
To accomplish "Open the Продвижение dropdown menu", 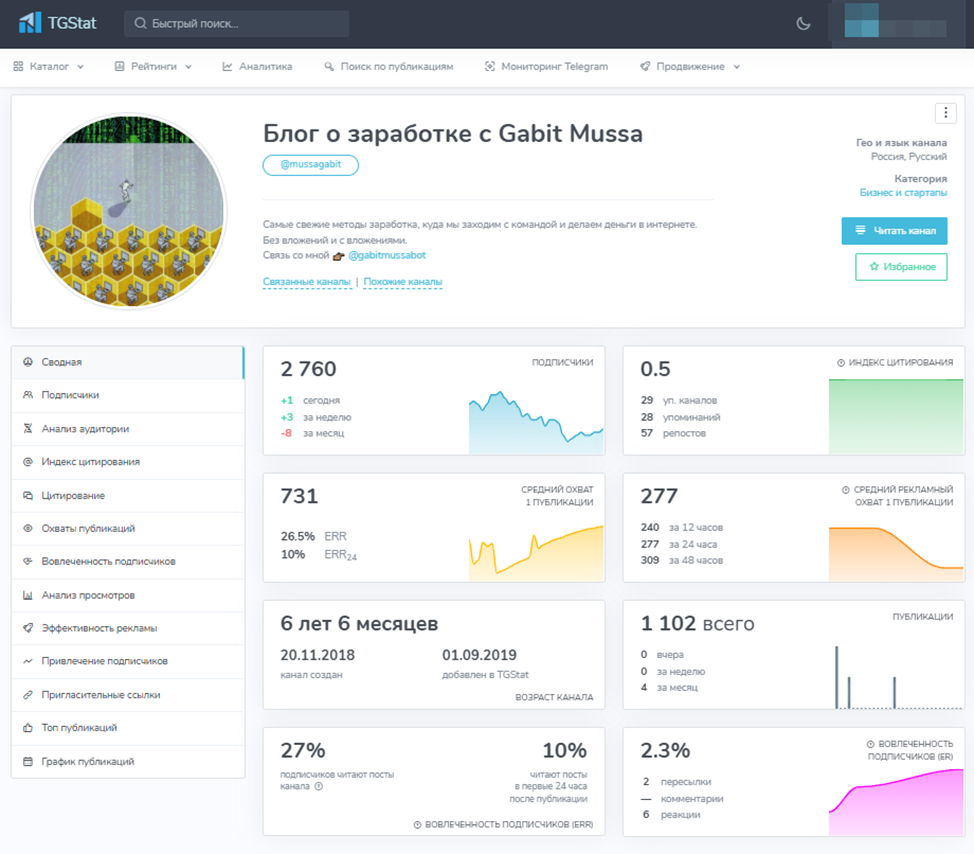I will [690, 66].
